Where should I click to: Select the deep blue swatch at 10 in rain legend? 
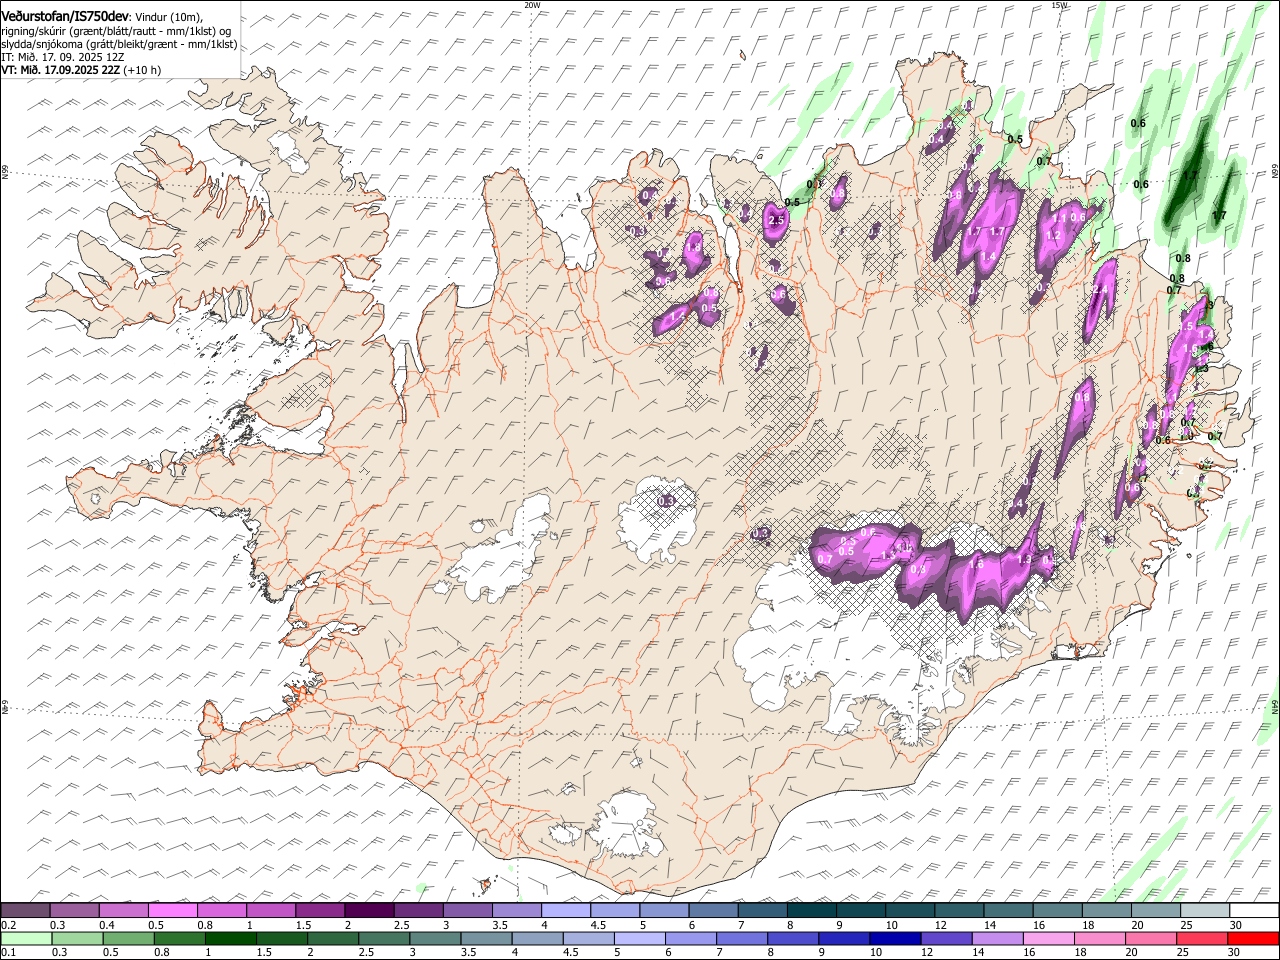click(894, 939)
